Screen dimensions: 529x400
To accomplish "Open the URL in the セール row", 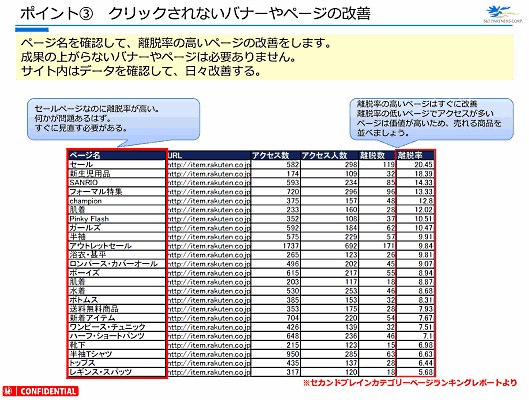I will 209,164.
